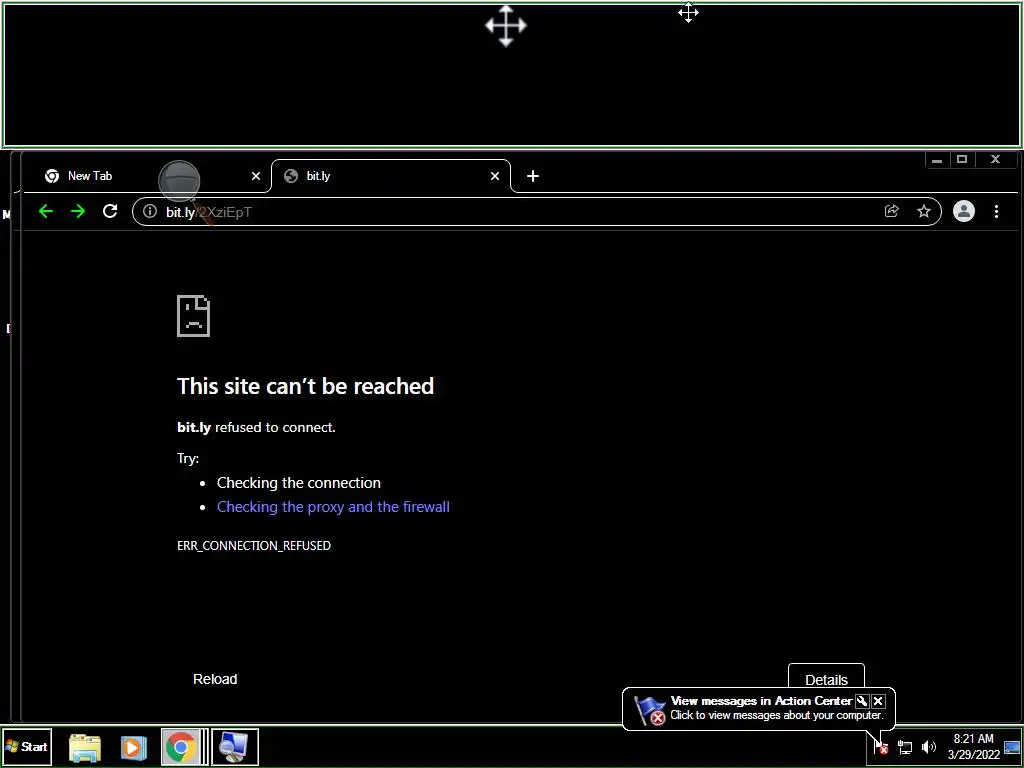Open Action Center flag tray icon
The width and height of the screenshot is (1024, 768).
(881, 746)
